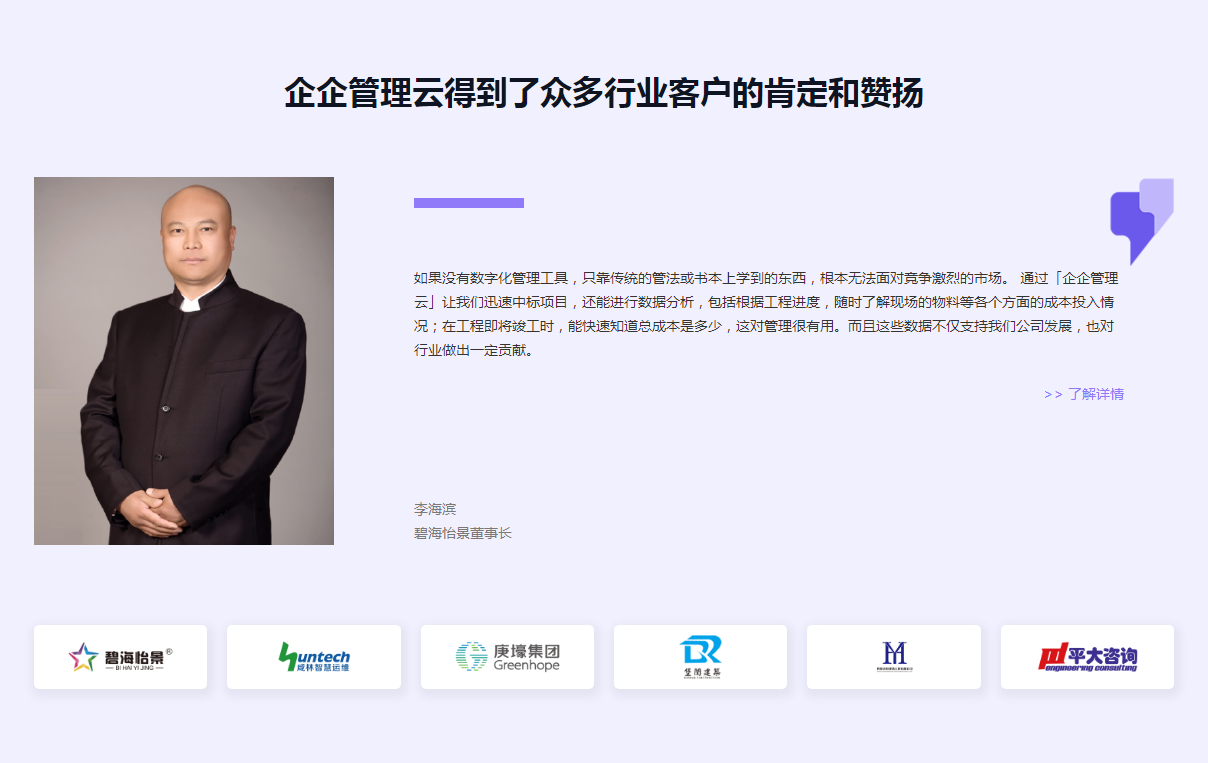Click the blue DR 坚固建筑 logo

[700, 657]
